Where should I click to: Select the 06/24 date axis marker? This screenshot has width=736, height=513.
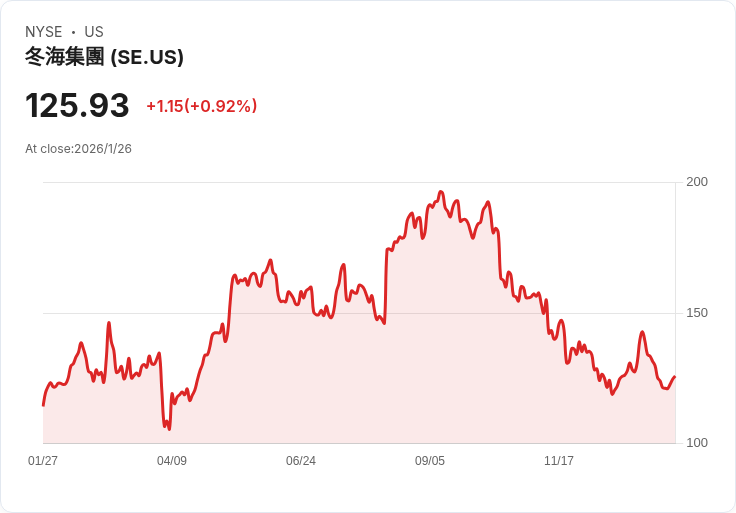301,461
